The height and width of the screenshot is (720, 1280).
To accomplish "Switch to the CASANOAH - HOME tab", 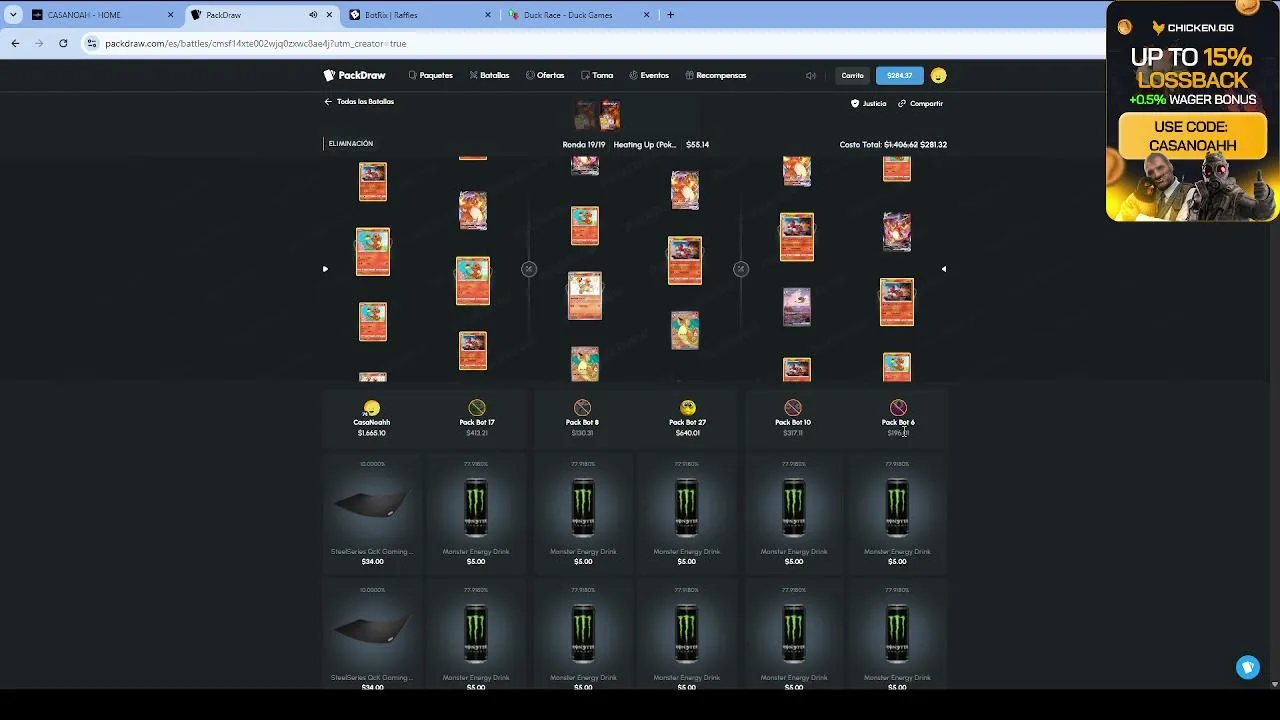I will [x=100, y=15].
